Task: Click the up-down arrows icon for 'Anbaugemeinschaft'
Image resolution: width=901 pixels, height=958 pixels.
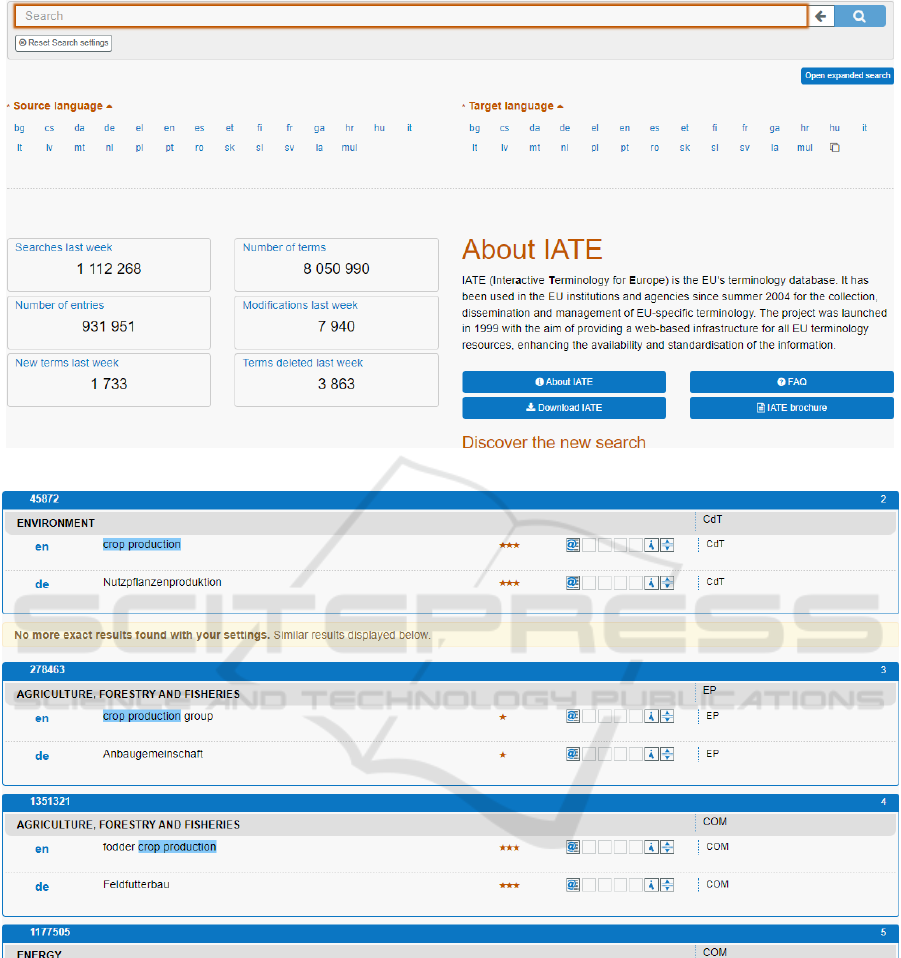Action: coord(667,754)
